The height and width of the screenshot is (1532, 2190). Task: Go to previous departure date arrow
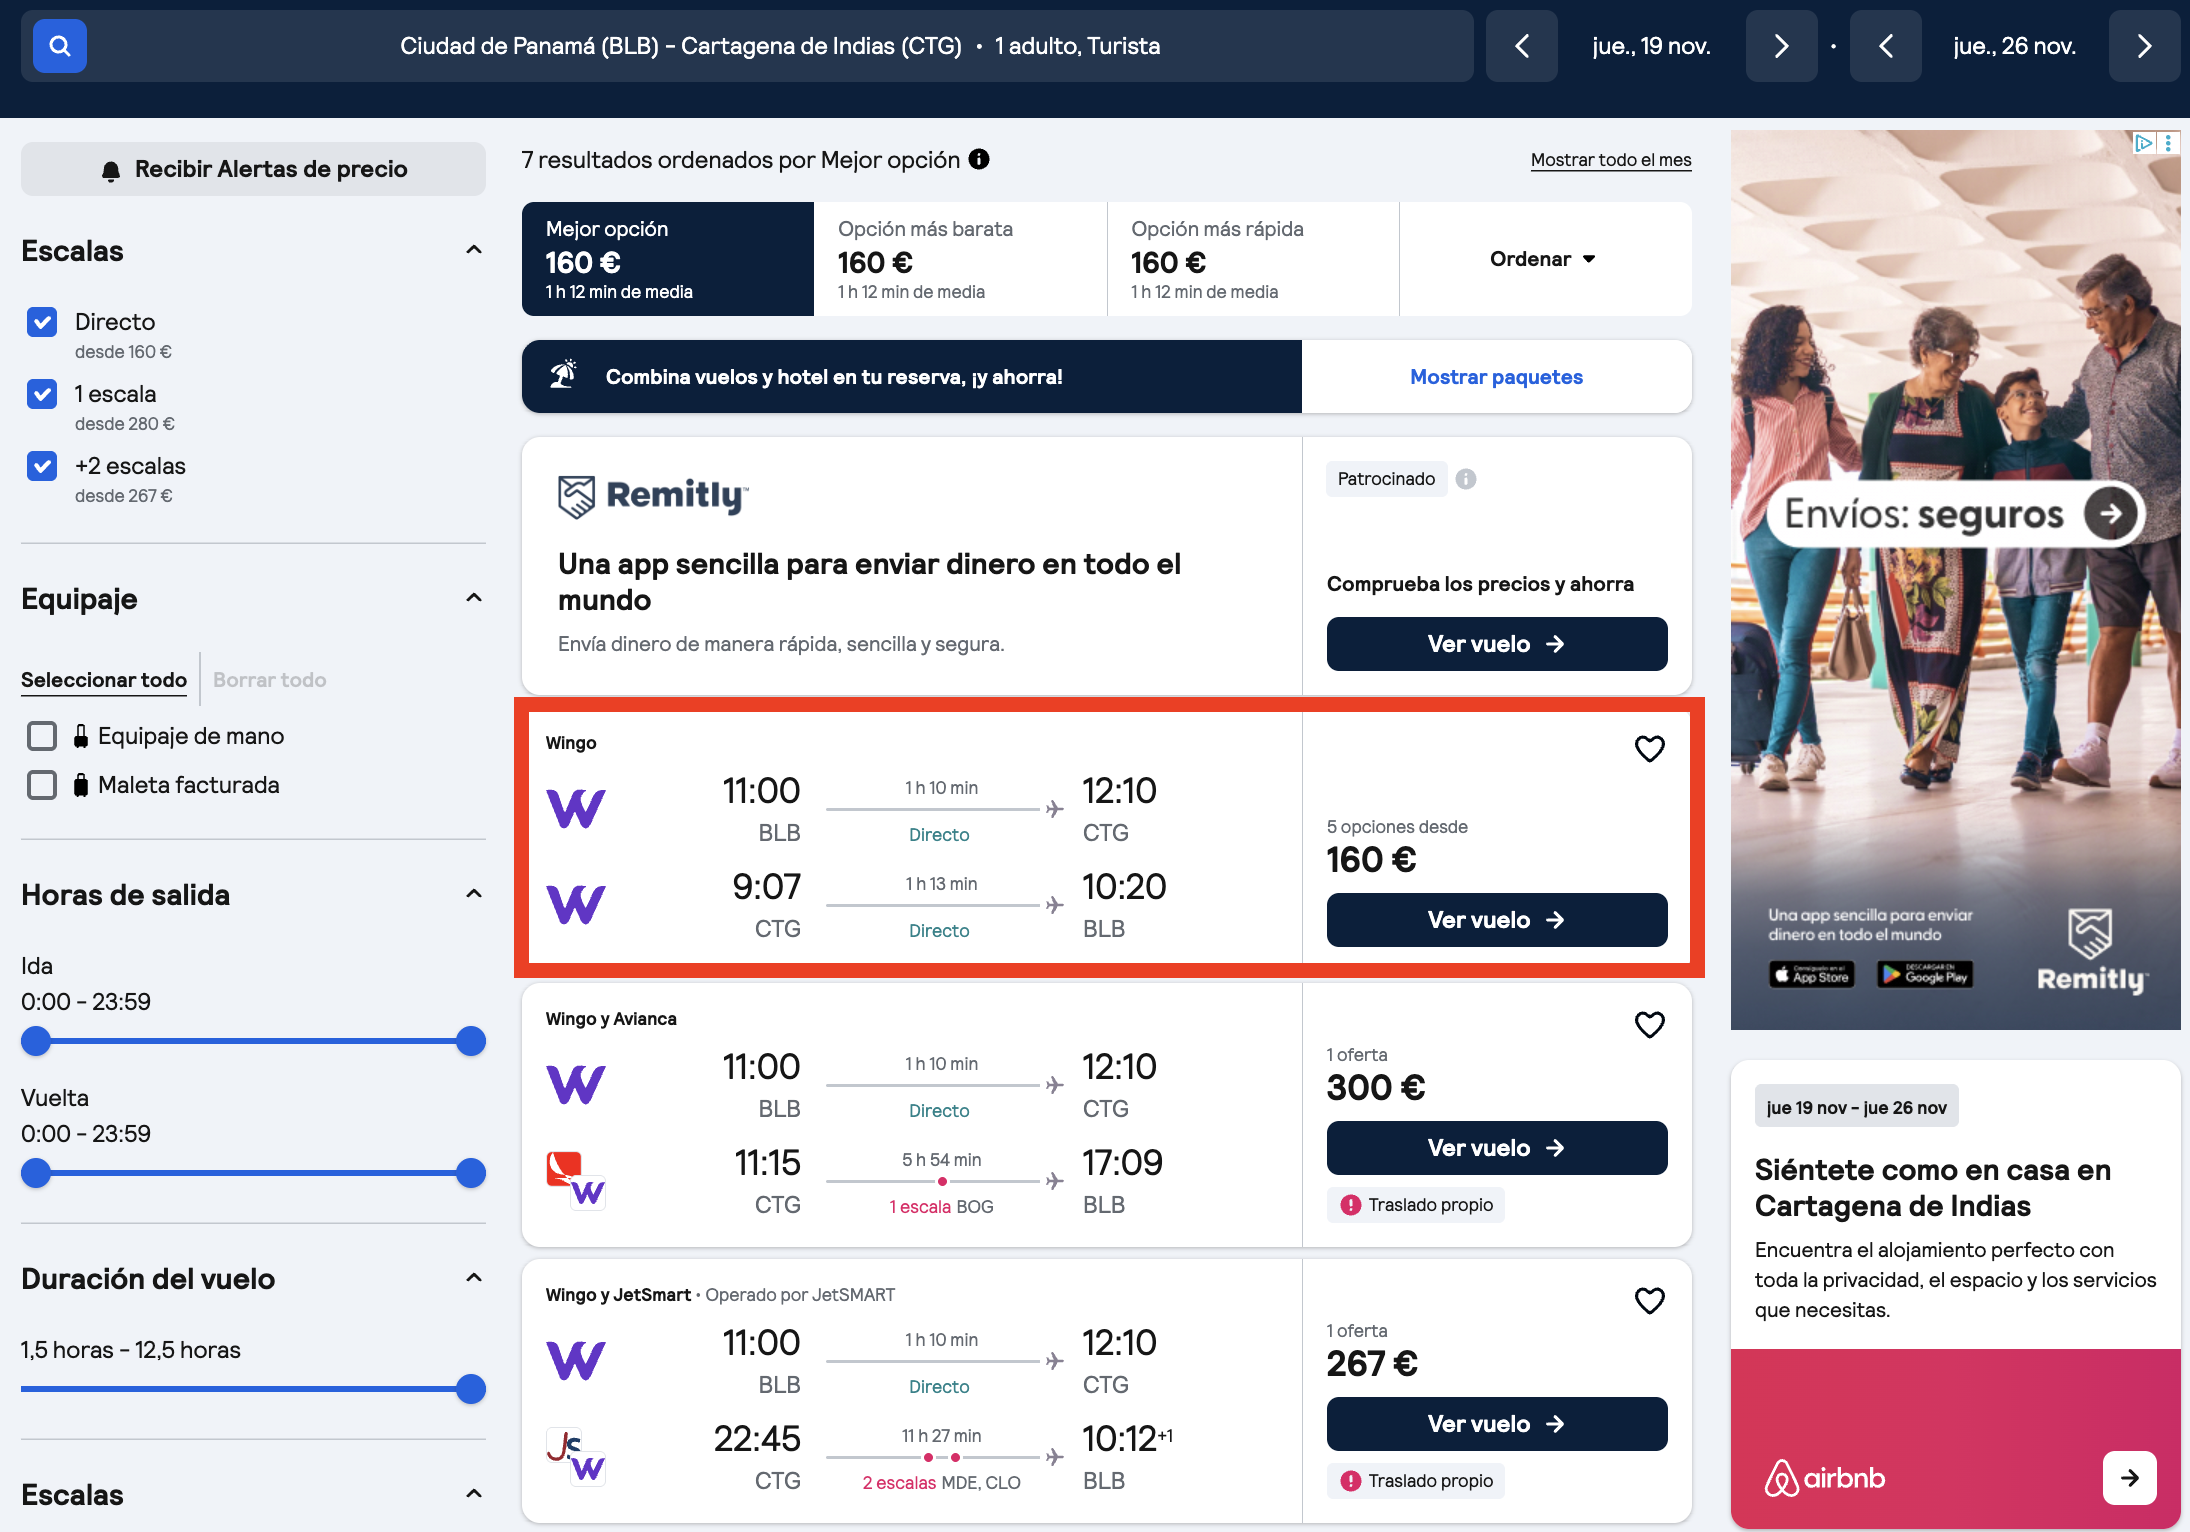point(1521,46)
